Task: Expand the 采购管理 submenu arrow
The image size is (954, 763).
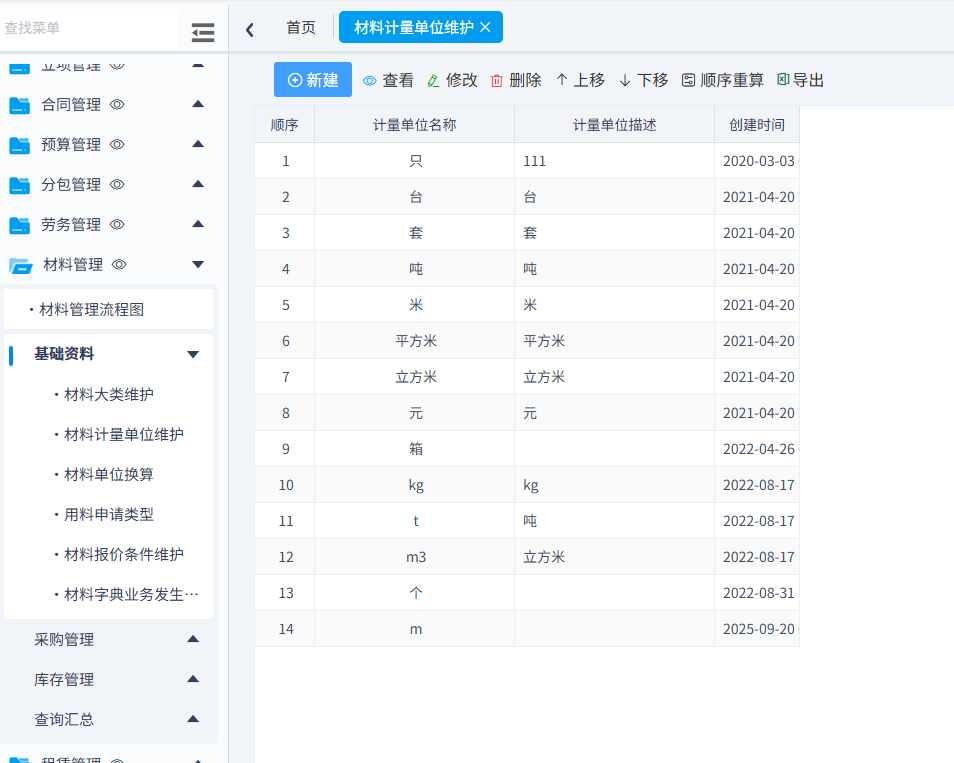Action: click(193, 639)
